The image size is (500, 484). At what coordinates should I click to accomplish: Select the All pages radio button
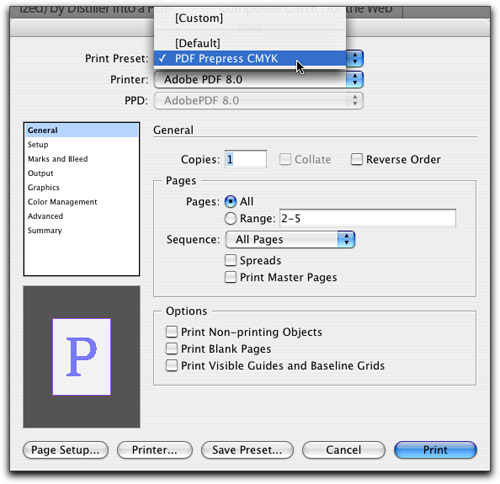[230, 201]
